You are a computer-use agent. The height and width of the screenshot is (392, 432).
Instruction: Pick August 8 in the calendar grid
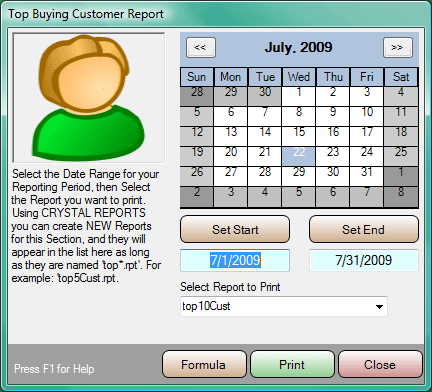401,197
